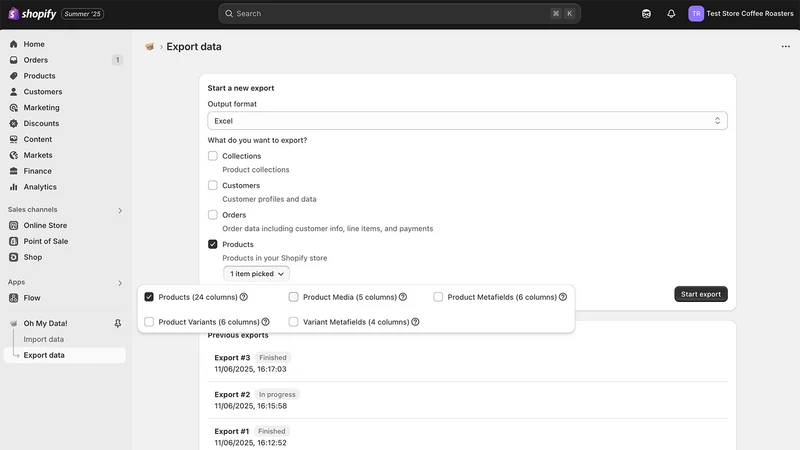Click the Oh My Data! app icon
Screen dimensions: 800x450
[14, 323]
